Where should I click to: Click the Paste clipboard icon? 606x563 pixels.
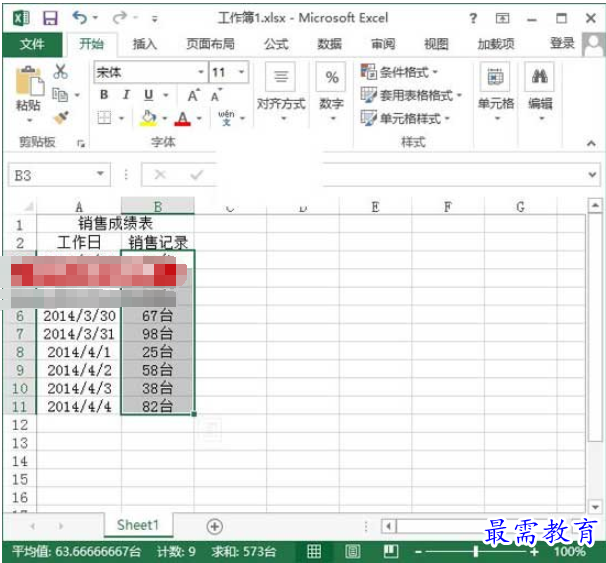click(x=29, y=80)
